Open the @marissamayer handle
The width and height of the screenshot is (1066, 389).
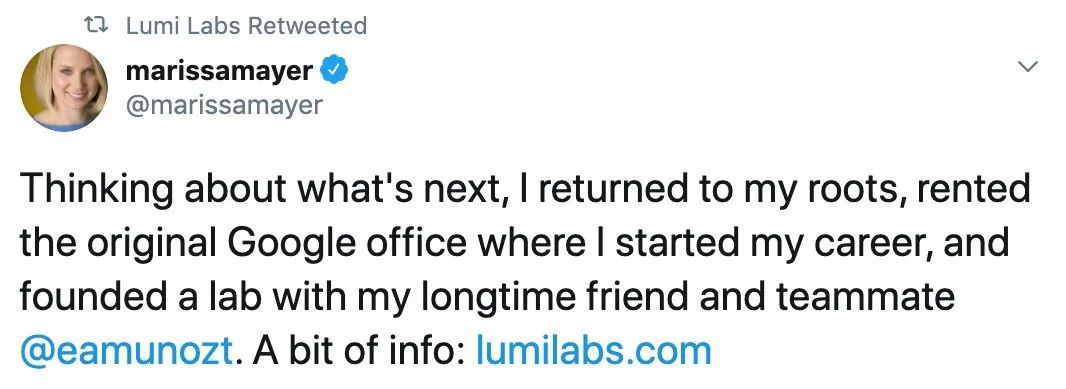tap(224, 105)
